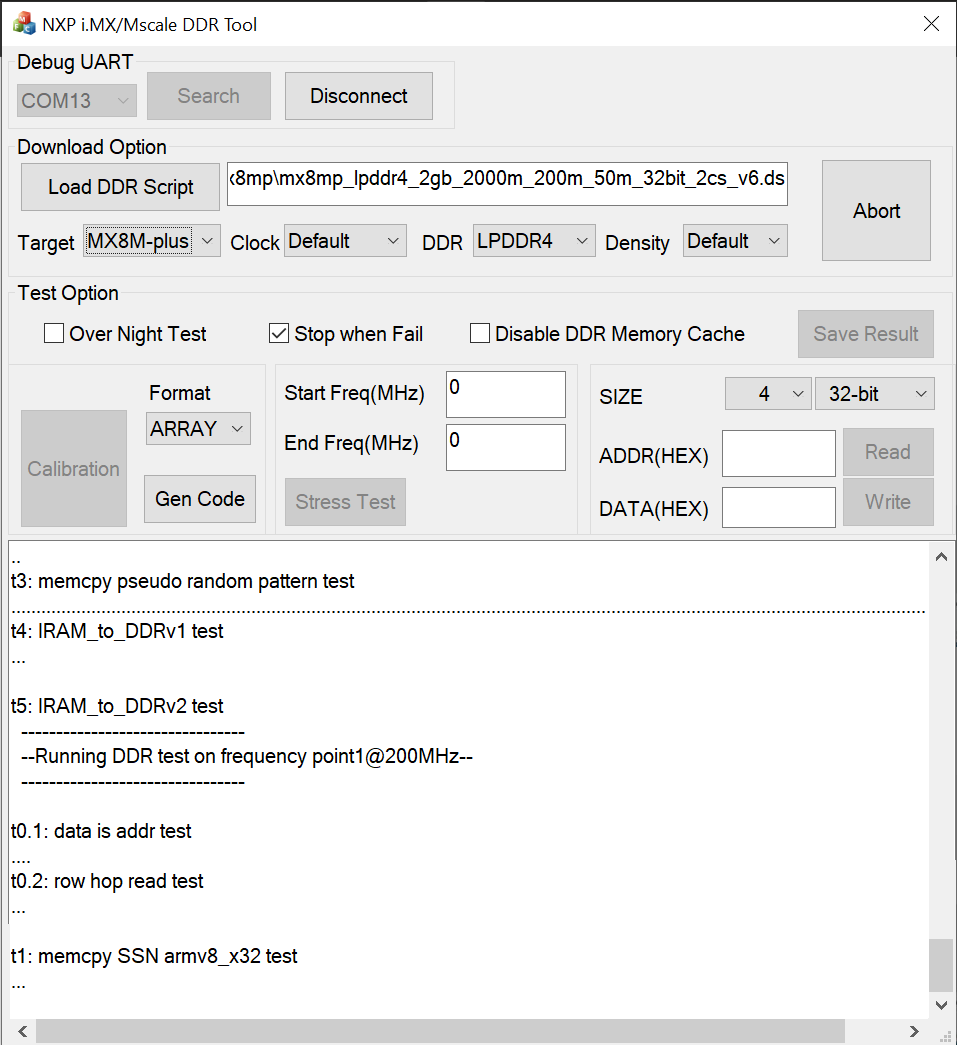Image resolution: width=957 pixels, height=1045 pixels.
Task: Click into the ADDR(HEX) field
Action: [778, 453]
